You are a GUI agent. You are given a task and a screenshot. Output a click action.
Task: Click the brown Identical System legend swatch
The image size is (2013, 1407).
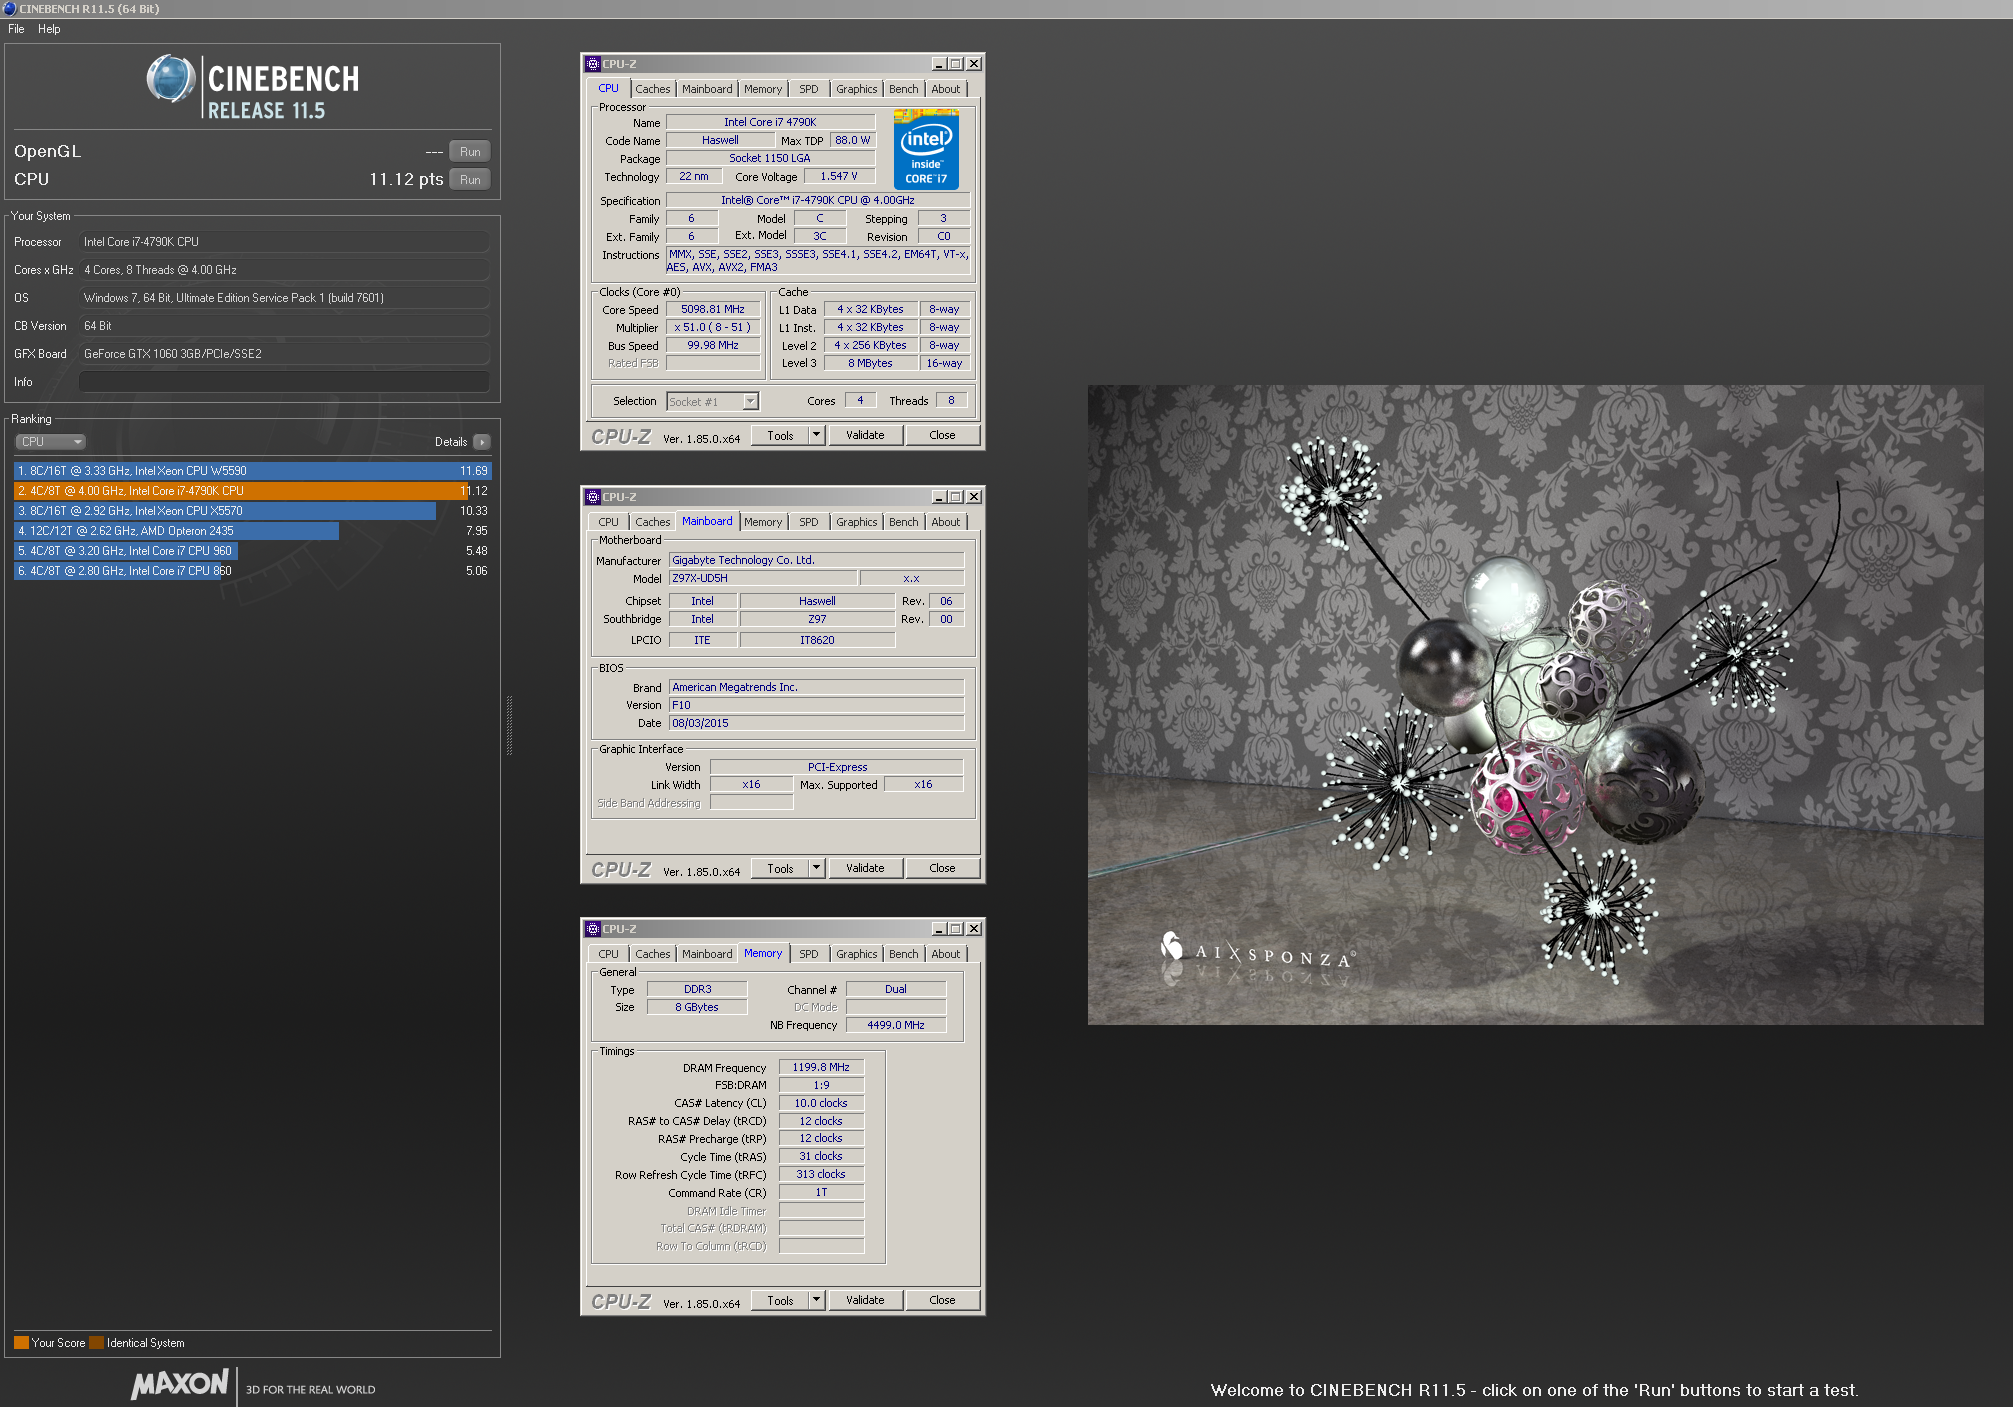[x=96, y=1342]
